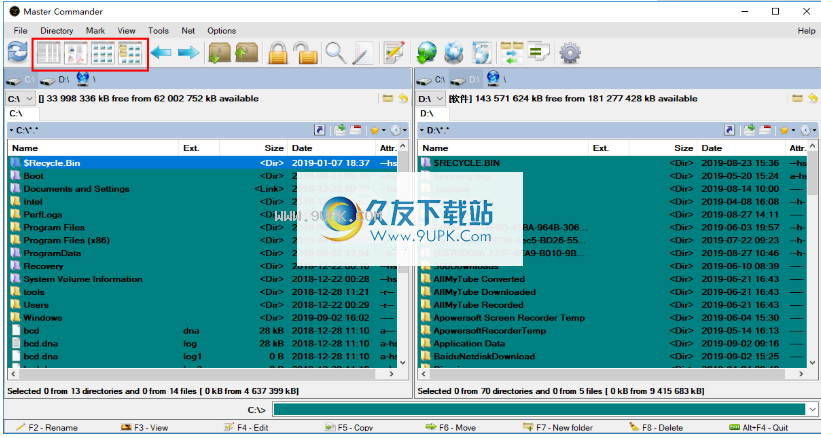Click the network globe drive in left panel
821x438 pixels.
pos(85,79)
